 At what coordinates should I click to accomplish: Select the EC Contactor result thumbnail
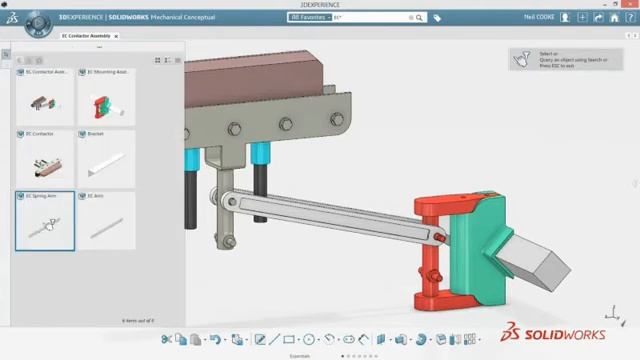pyautogui.click(x=45, y=159)
